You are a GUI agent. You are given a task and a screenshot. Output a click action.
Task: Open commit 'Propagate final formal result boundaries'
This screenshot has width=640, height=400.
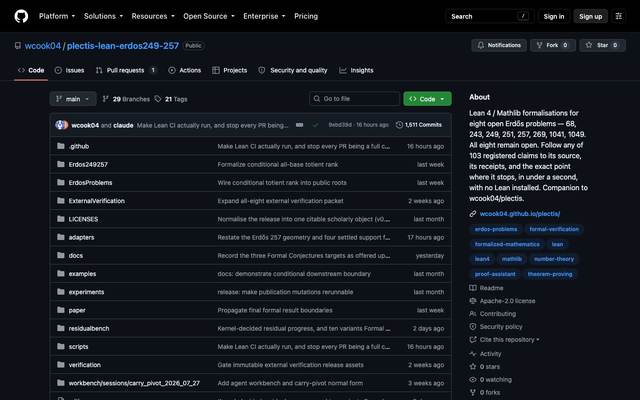click(275, 310)
